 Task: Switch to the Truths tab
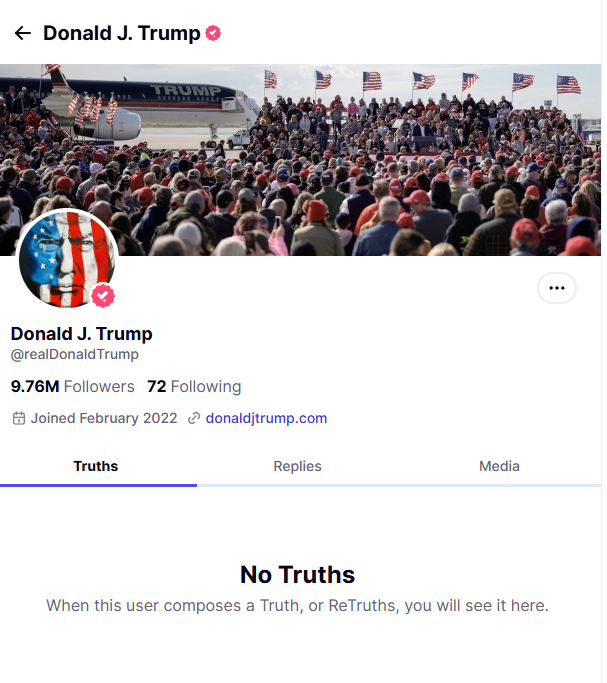[96, 466]
